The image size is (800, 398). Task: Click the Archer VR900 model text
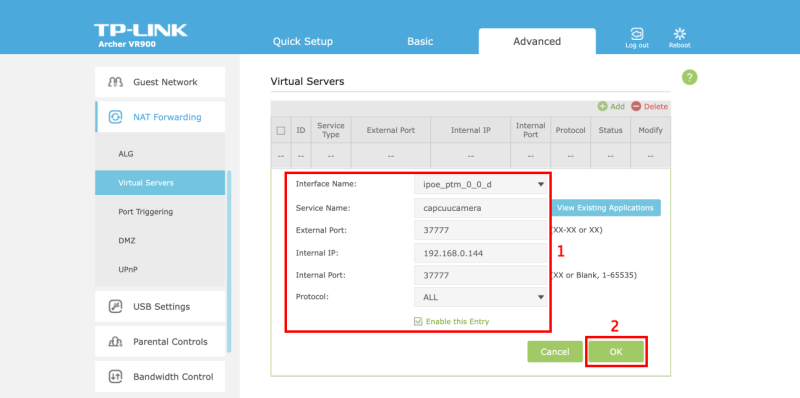click(127, 44)
